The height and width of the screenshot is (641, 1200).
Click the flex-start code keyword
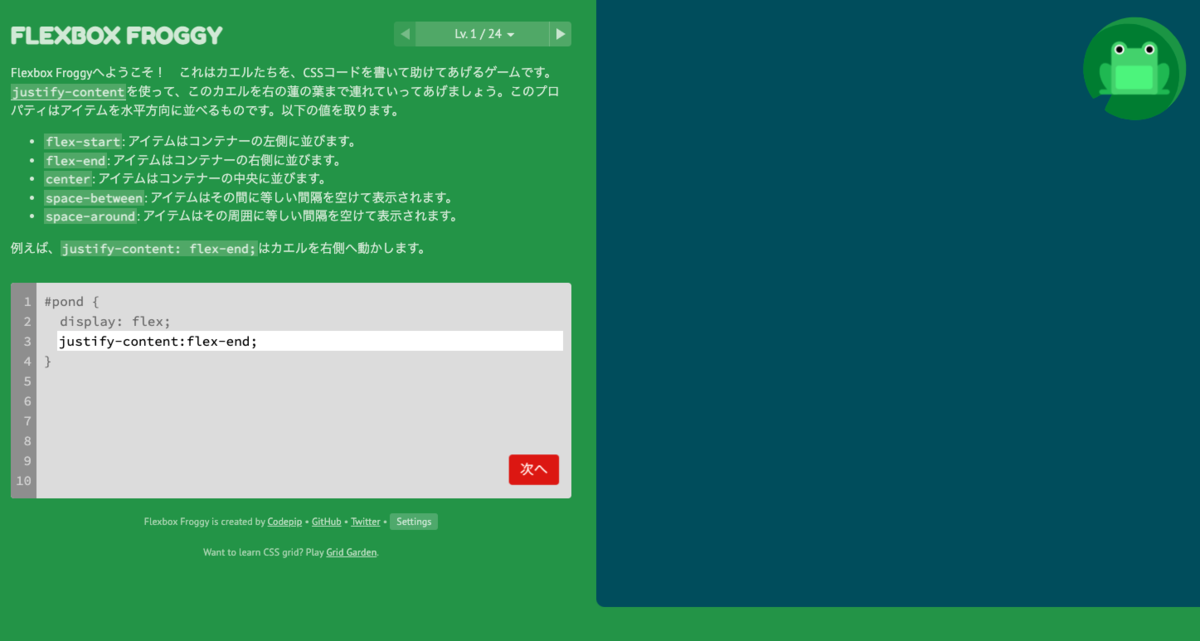(83, 141)
